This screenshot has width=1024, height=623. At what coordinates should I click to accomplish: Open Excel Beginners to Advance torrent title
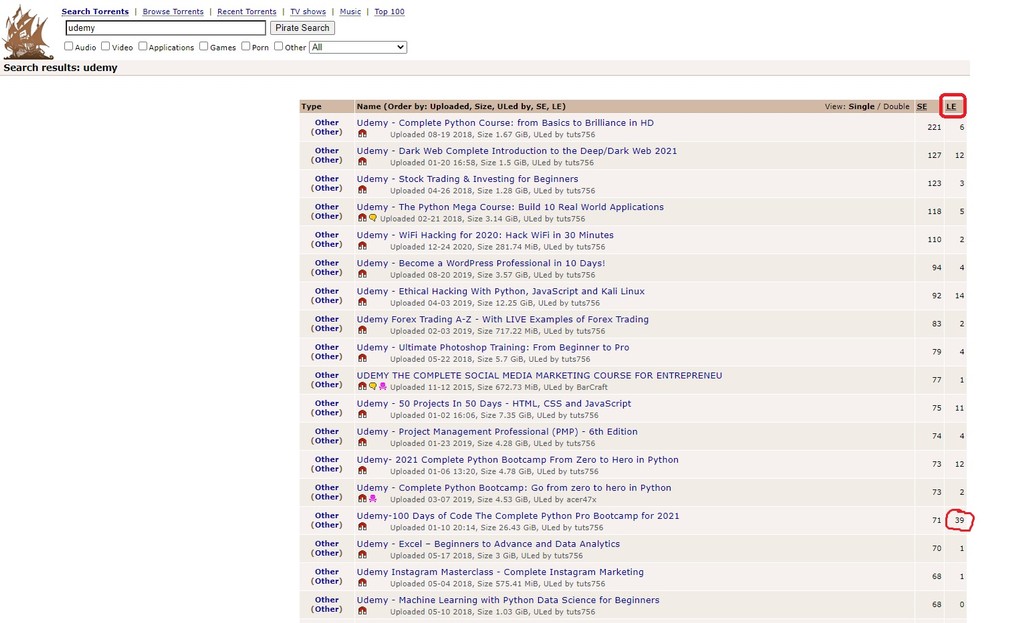click(x=488, y=544)
